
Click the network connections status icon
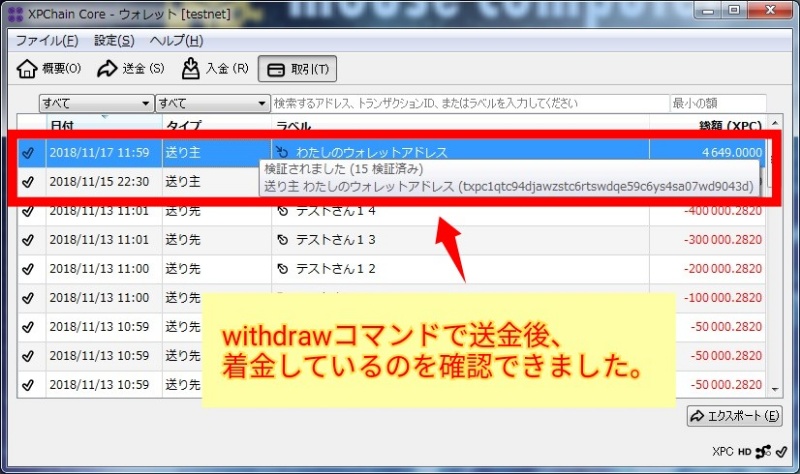pyautogui.click(x=763, y=452)
